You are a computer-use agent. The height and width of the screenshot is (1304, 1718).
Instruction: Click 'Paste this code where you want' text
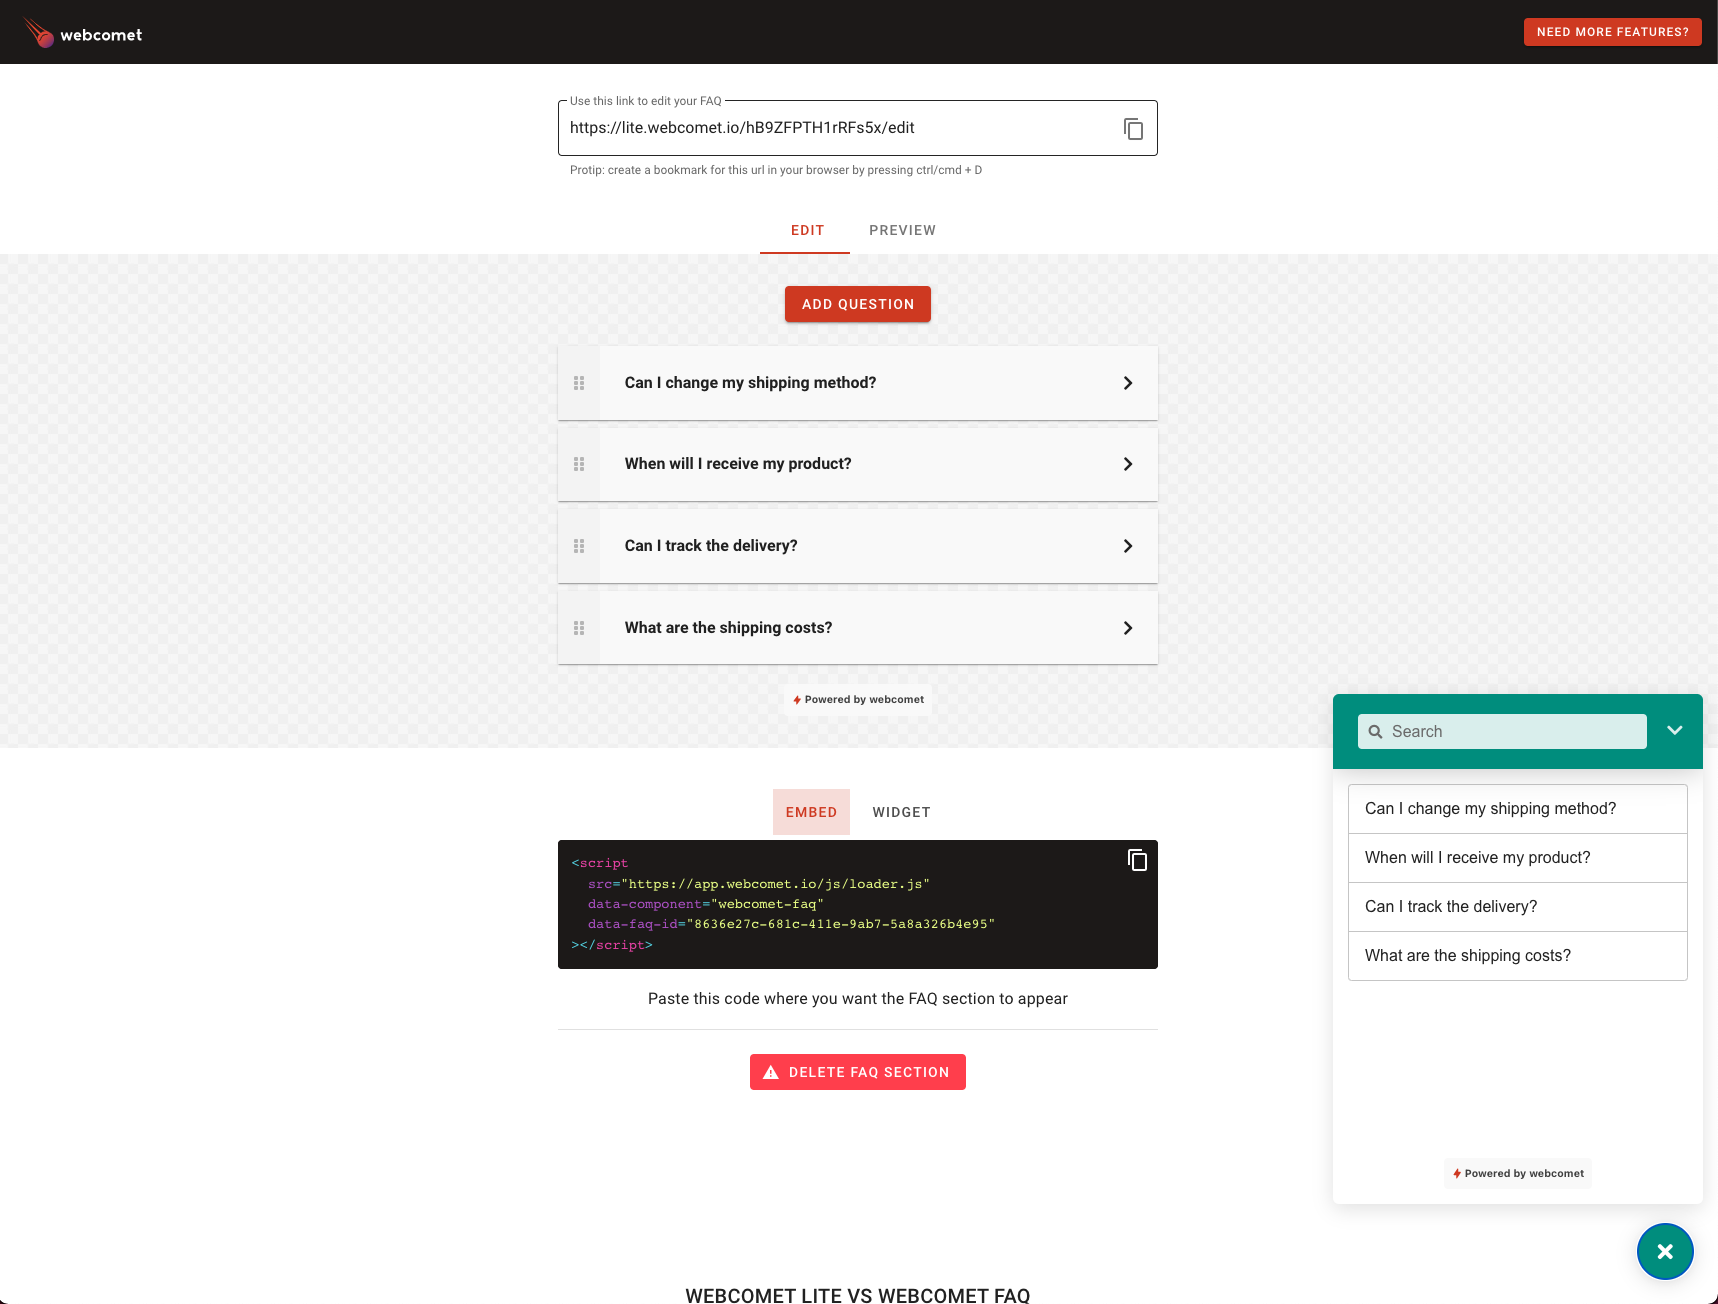858,999
